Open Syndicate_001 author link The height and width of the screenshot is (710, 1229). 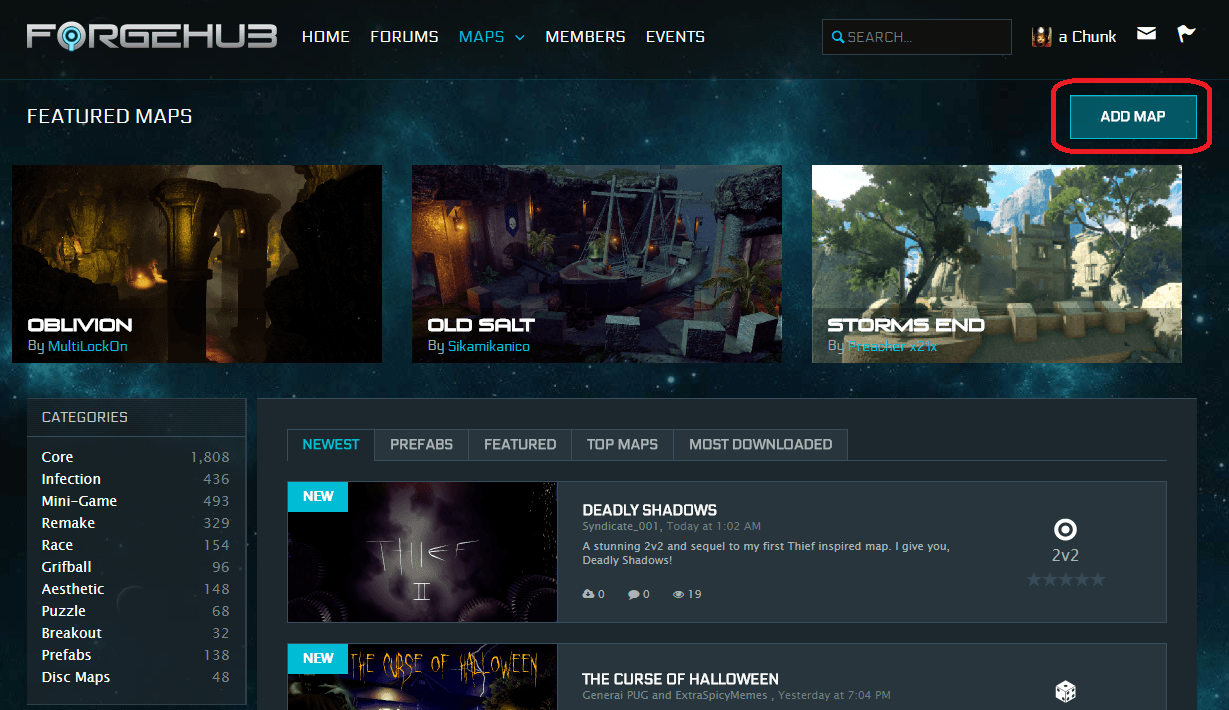[x=619, y=526]
